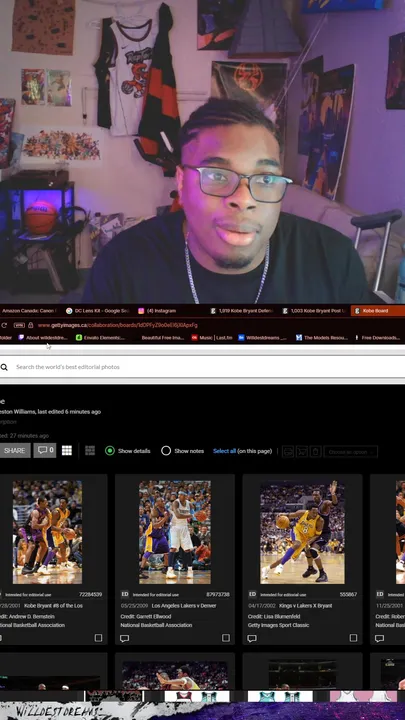Click the VPN badge in address bar
Screen dimensions: 405x720
pos(18,325)
